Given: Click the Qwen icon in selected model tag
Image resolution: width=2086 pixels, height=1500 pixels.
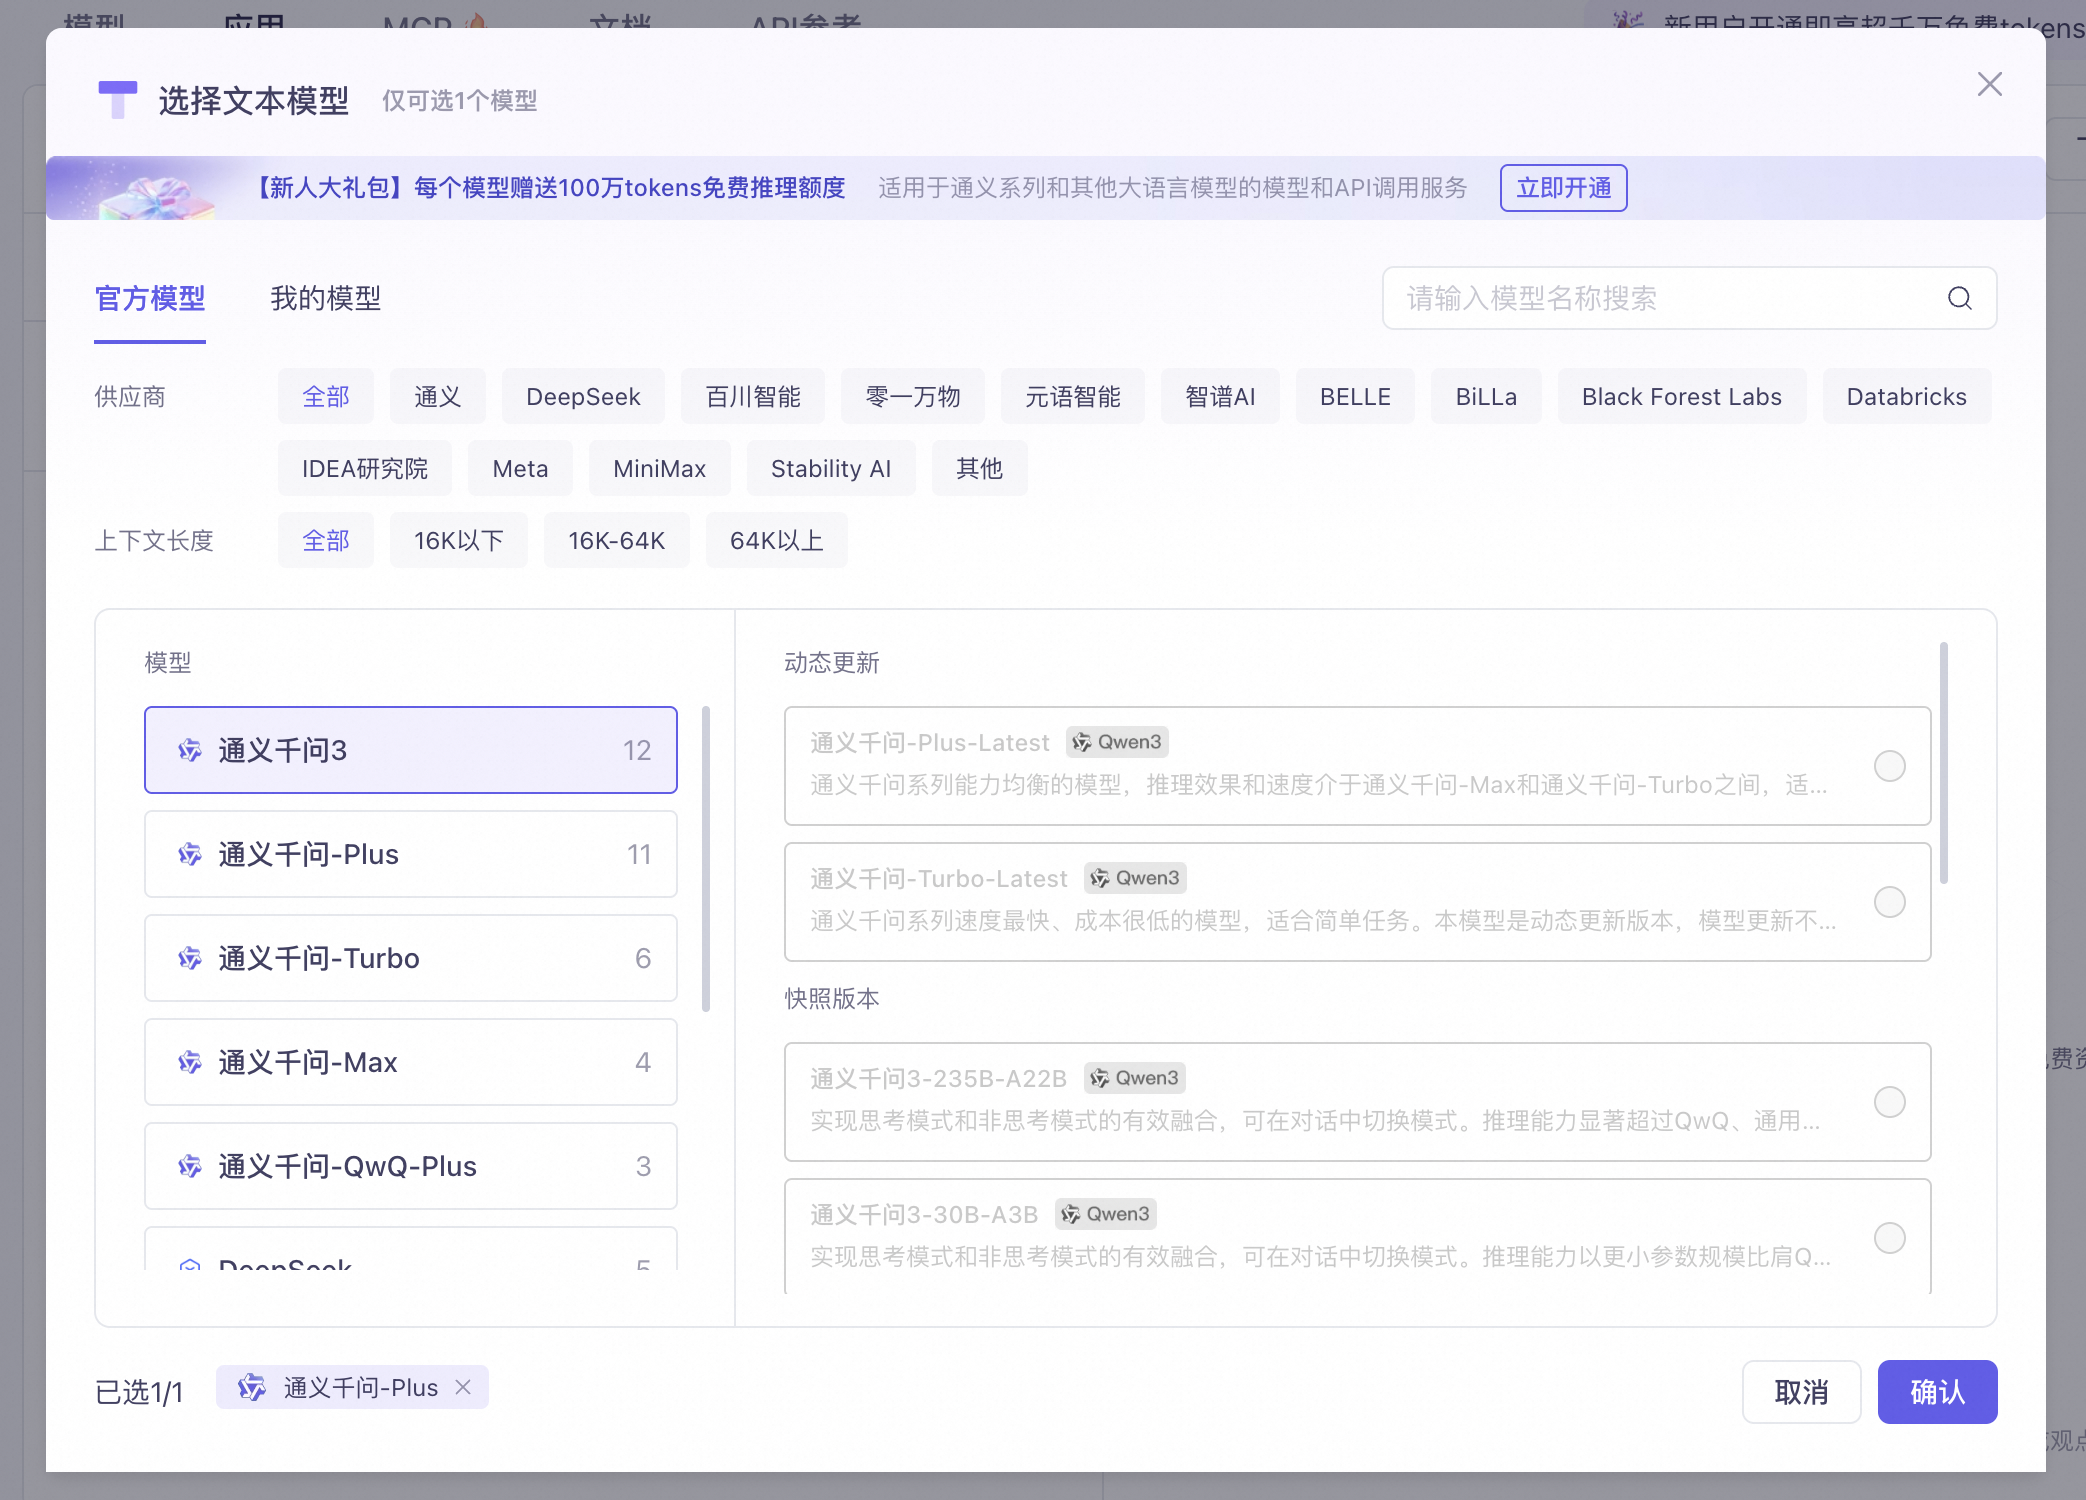Looking at the screenshot, I should [x=252, y=1387].
